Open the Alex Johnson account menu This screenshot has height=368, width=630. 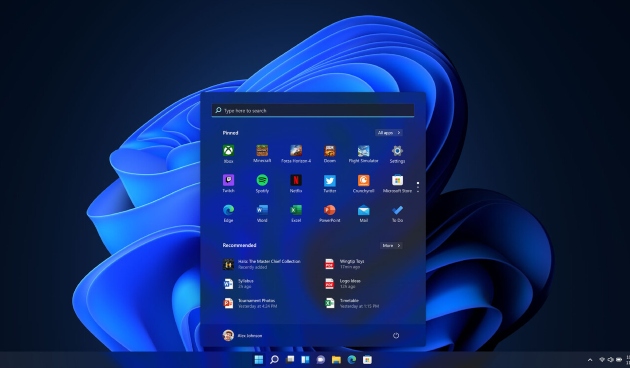click(242, 335)
